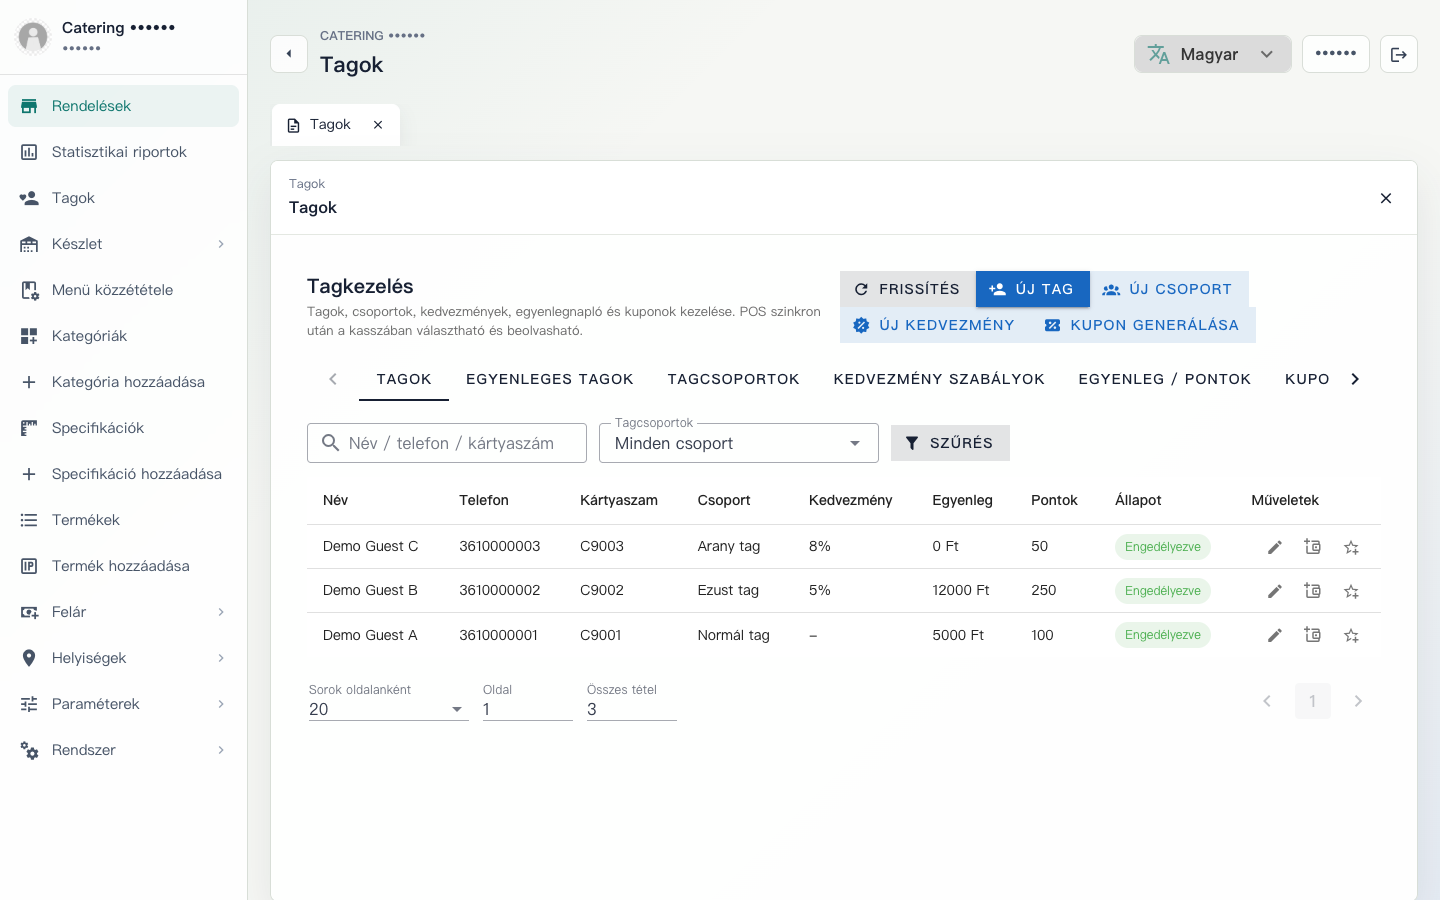Open the Magyar language dropdown
Screen dimensions: 1440x924
[1212, 54]
